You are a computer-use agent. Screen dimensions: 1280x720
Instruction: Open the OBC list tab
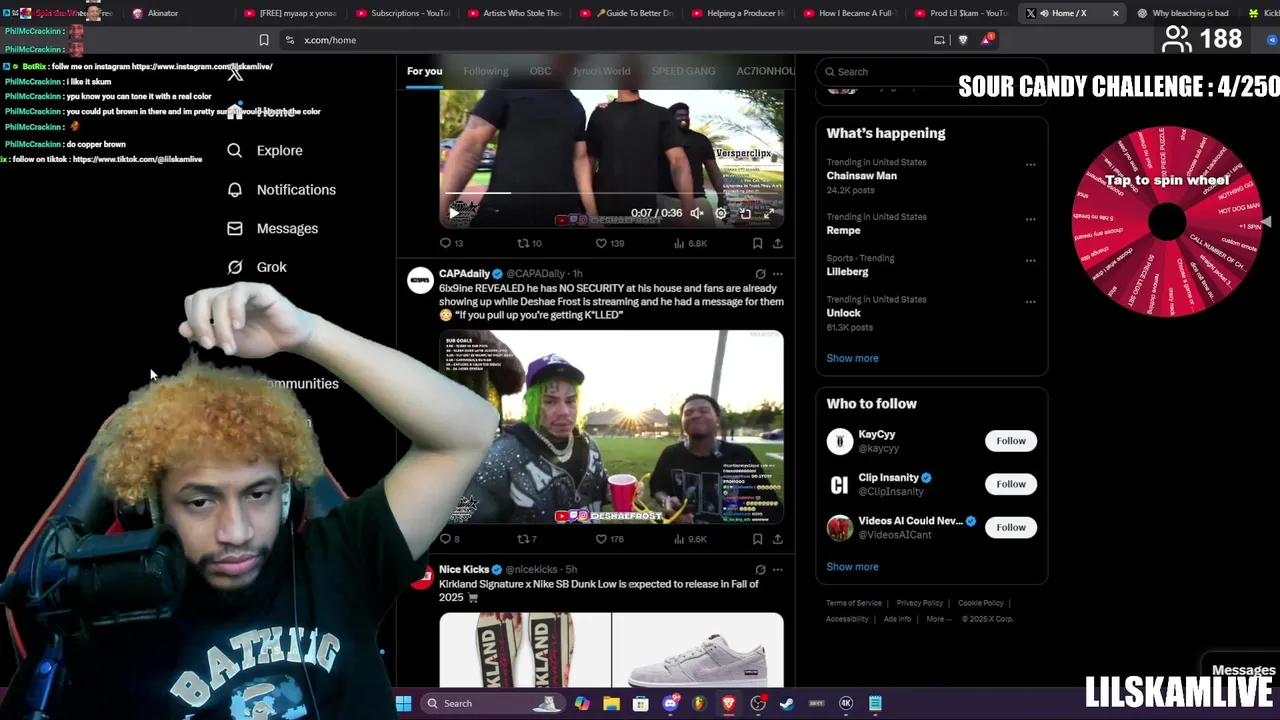(x=540, y=71)
